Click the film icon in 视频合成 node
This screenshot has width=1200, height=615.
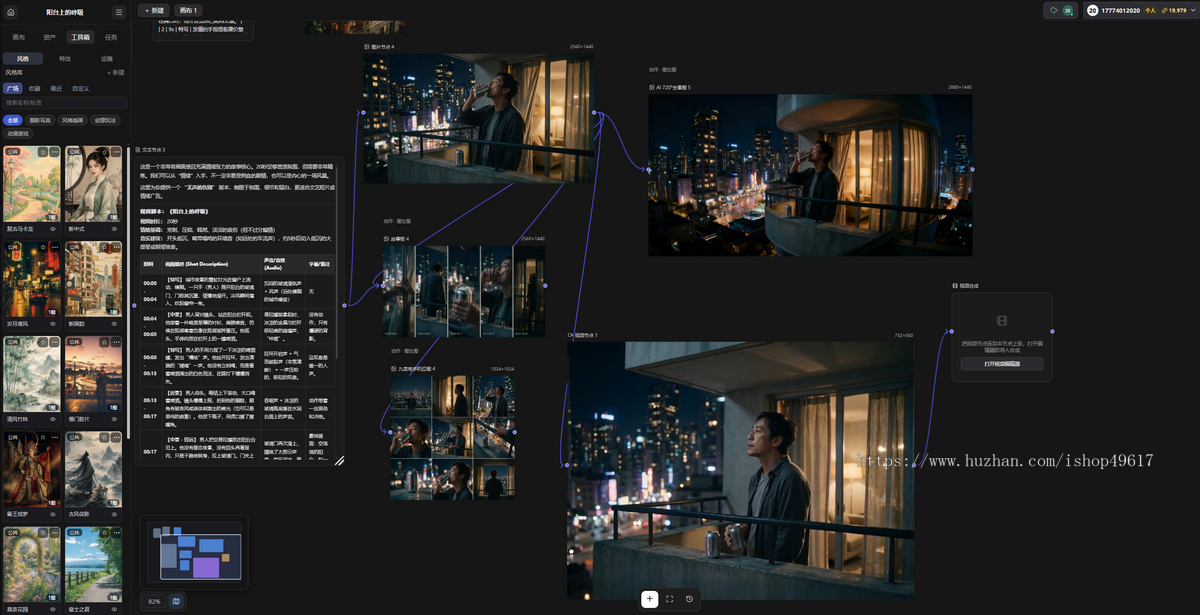click(1002, 321)
